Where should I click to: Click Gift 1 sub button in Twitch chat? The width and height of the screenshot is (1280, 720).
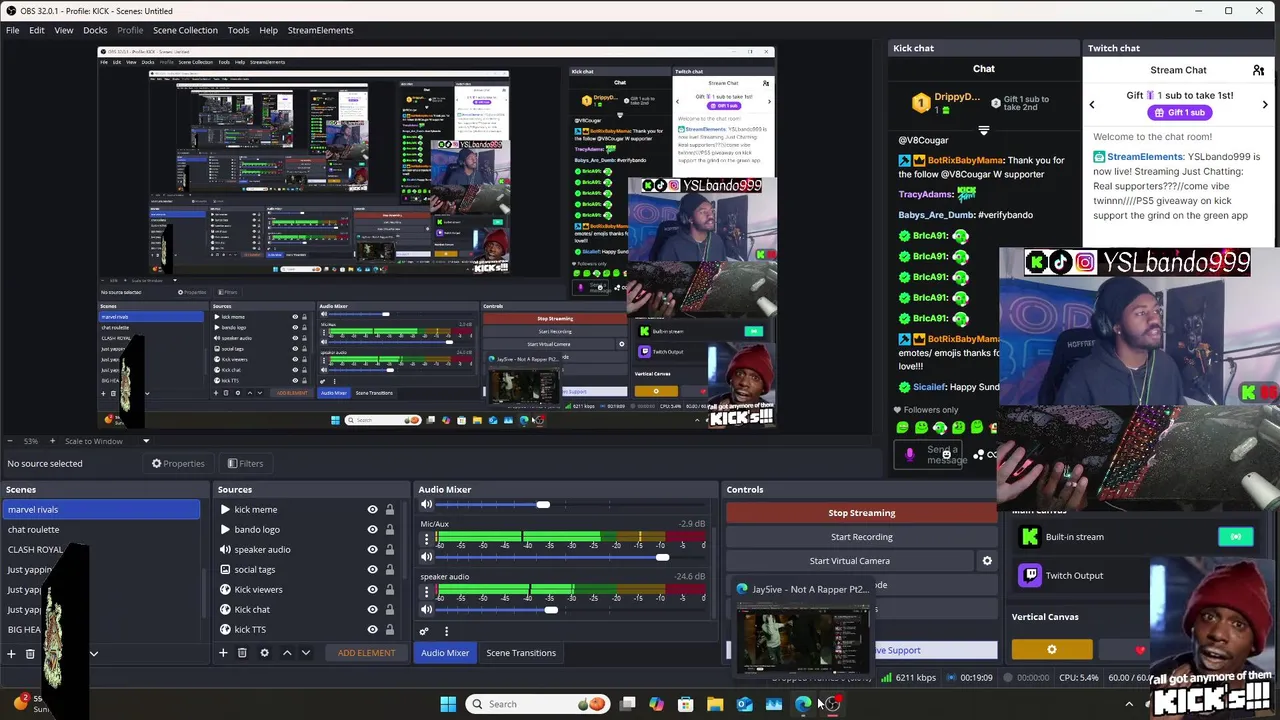1178,113
